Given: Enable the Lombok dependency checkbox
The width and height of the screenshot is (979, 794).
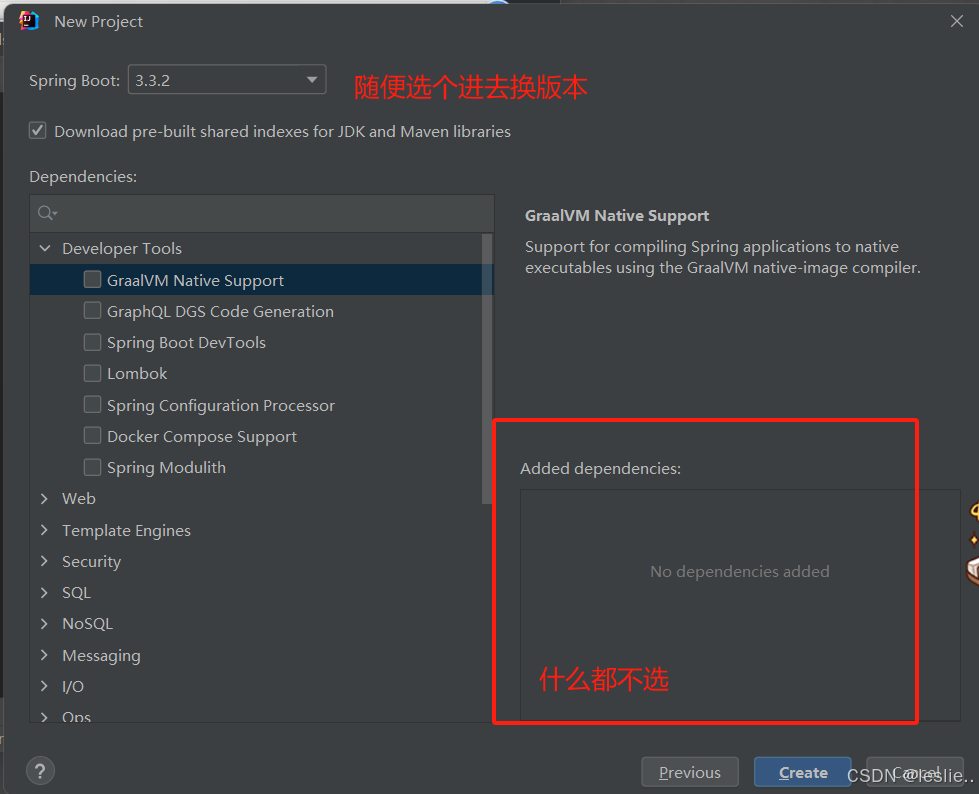Looking at the screenshot, I should pos(92,373).
